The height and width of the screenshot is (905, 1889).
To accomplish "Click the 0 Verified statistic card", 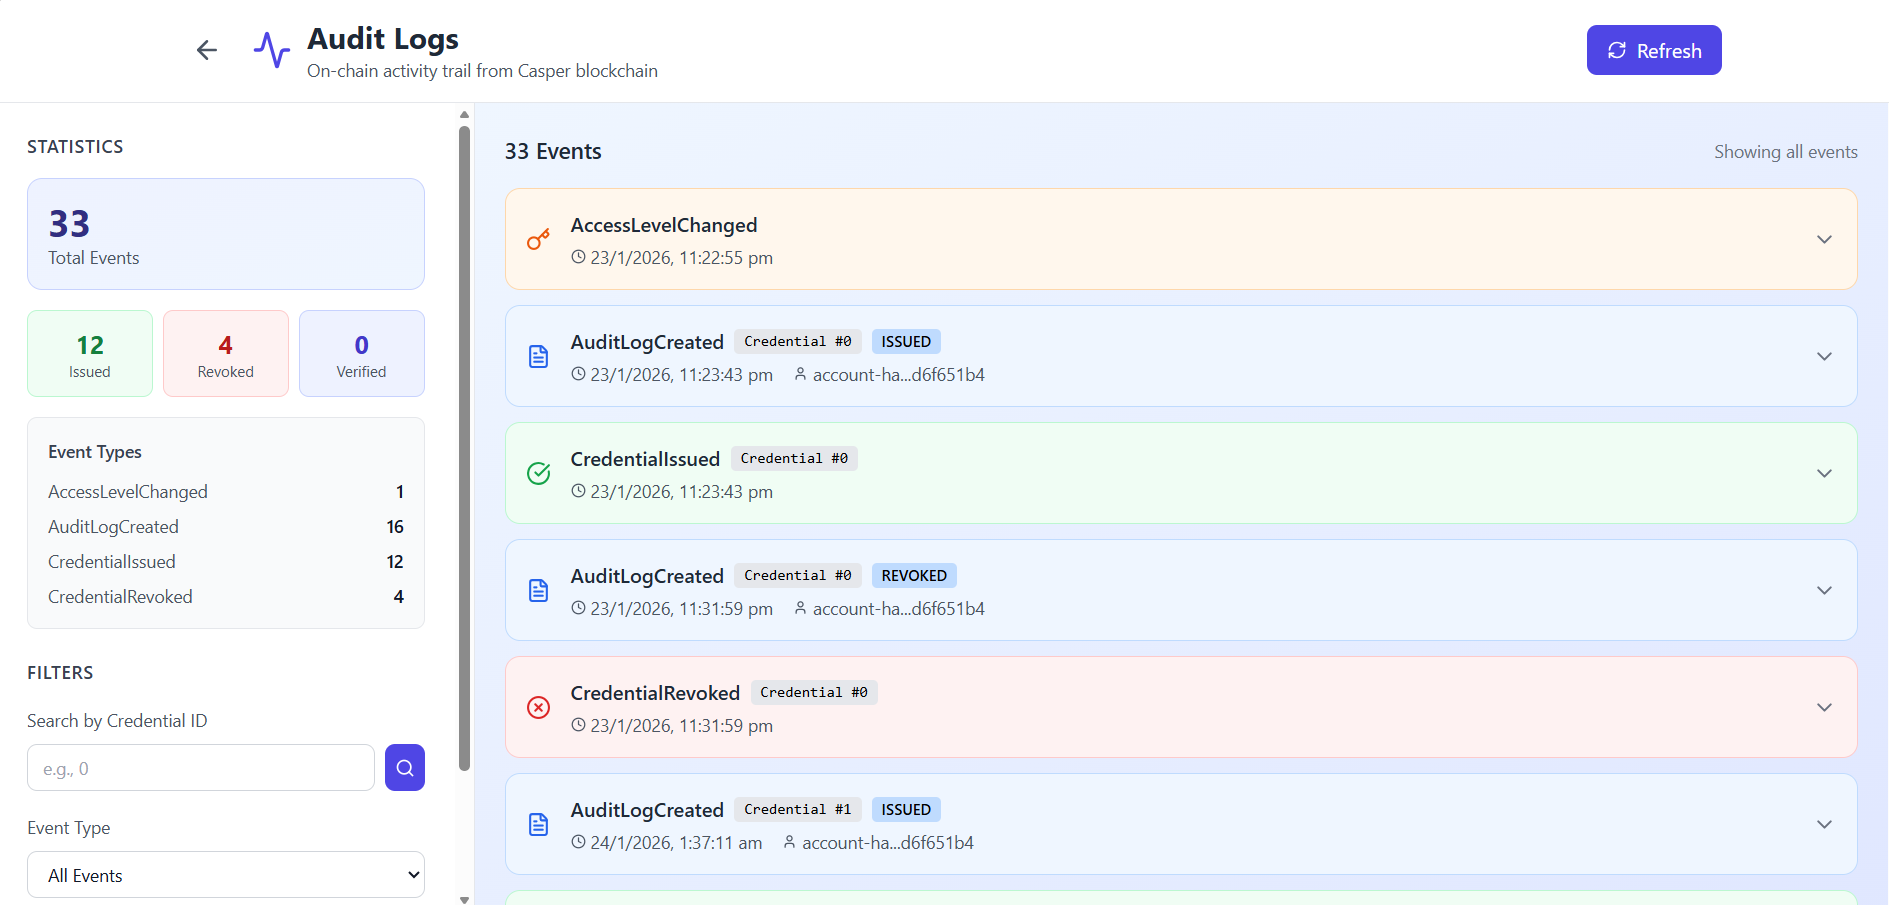I will click(x=362, y=354).
